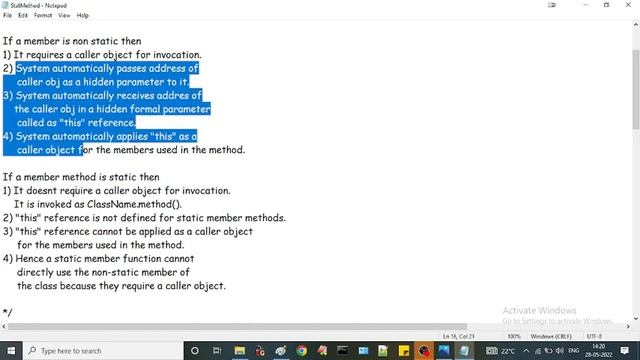The image size is (640, 360).
Task: Click the camera icon in the title bar
Action: tap(552, 5)
